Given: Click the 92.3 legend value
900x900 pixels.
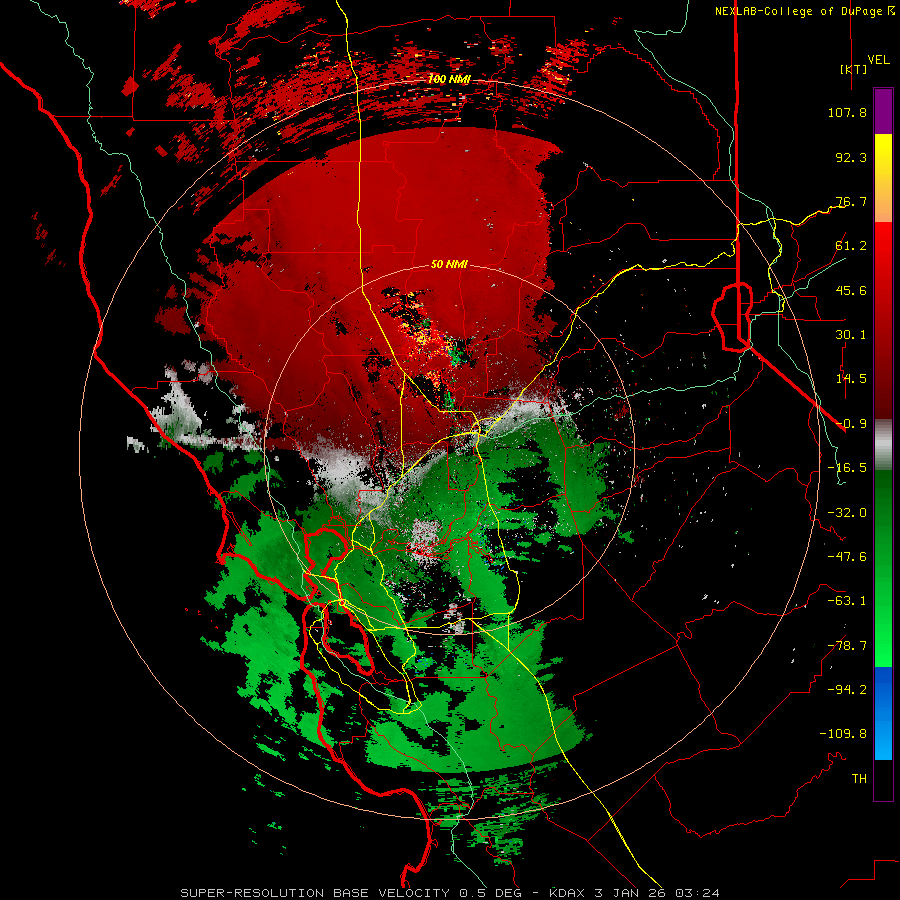Looking at the screenshot, I should [851, 157].
